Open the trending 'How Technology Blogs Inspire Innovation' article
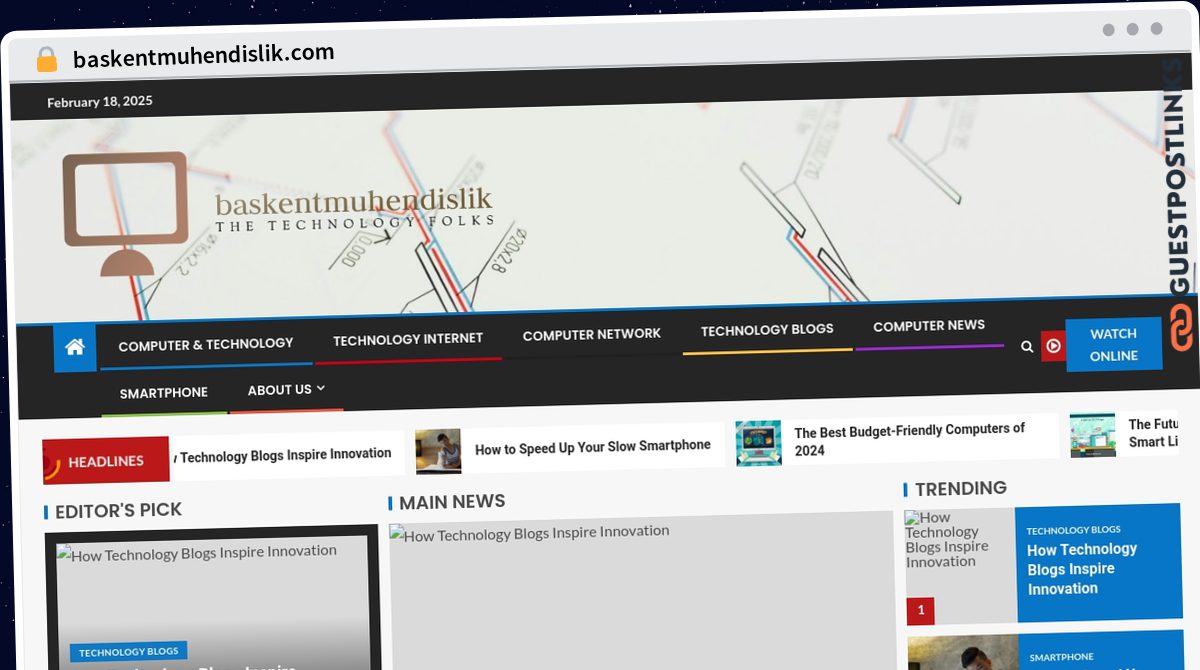 tap(1081, 568)
